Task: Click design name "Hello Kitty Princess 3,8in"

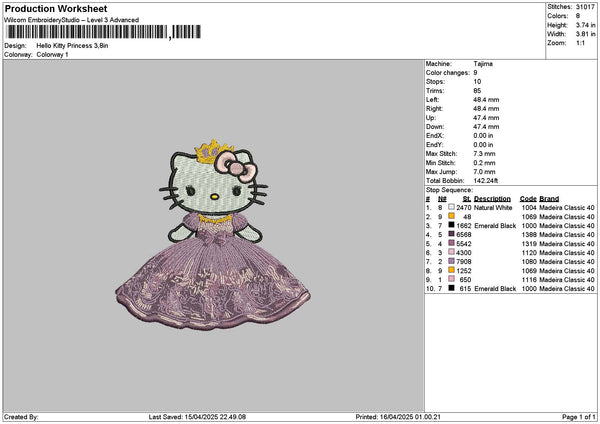Action: pos(72,46)
